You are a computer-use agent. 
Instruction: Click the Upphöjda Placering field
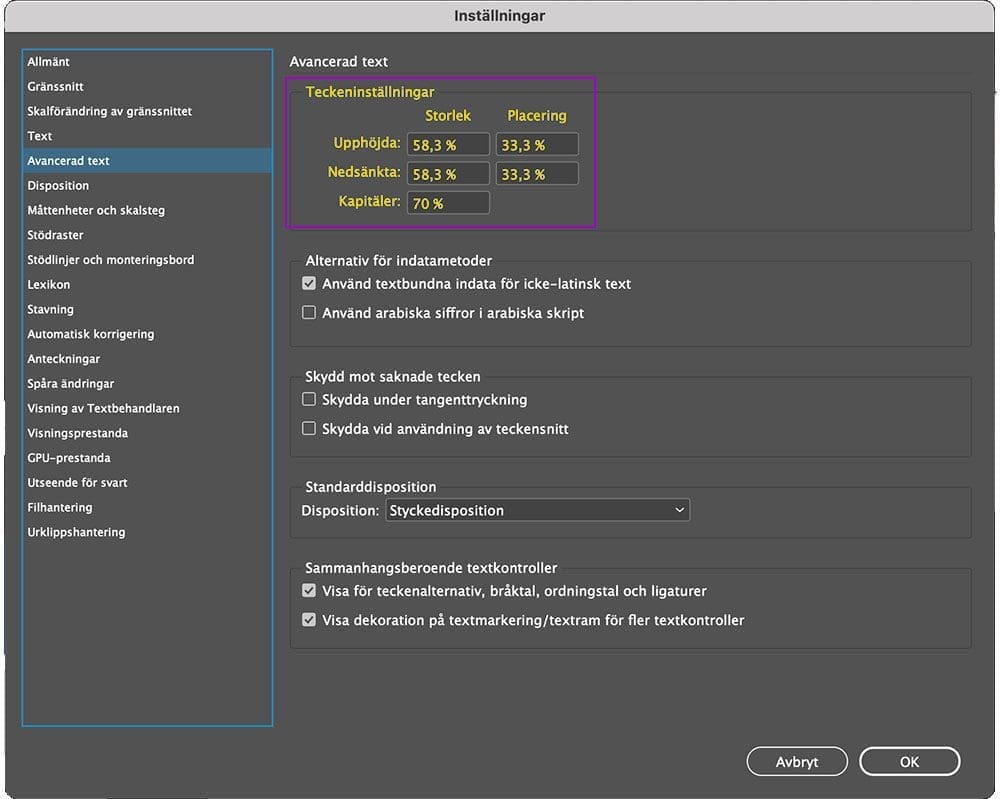[537, 144]
